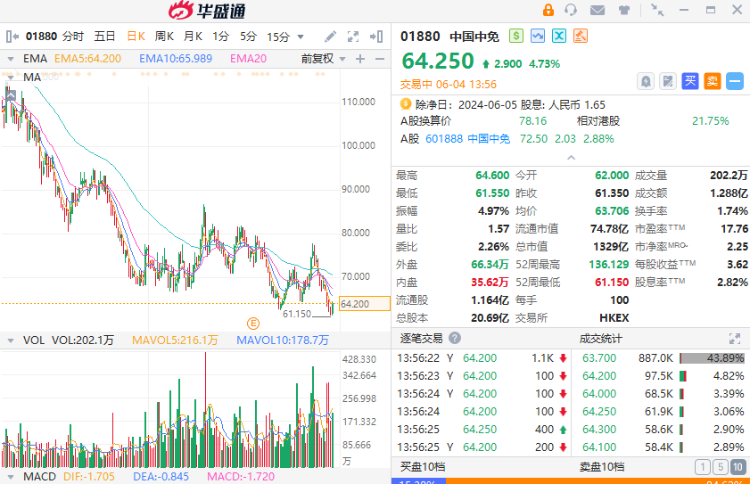Click stock code 01880 in chart toolbar

click(41, 36)
